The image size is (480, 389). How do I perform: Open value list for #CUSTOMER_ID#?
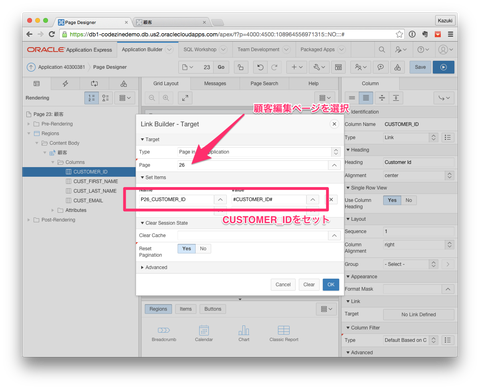[x=312, y=200]
